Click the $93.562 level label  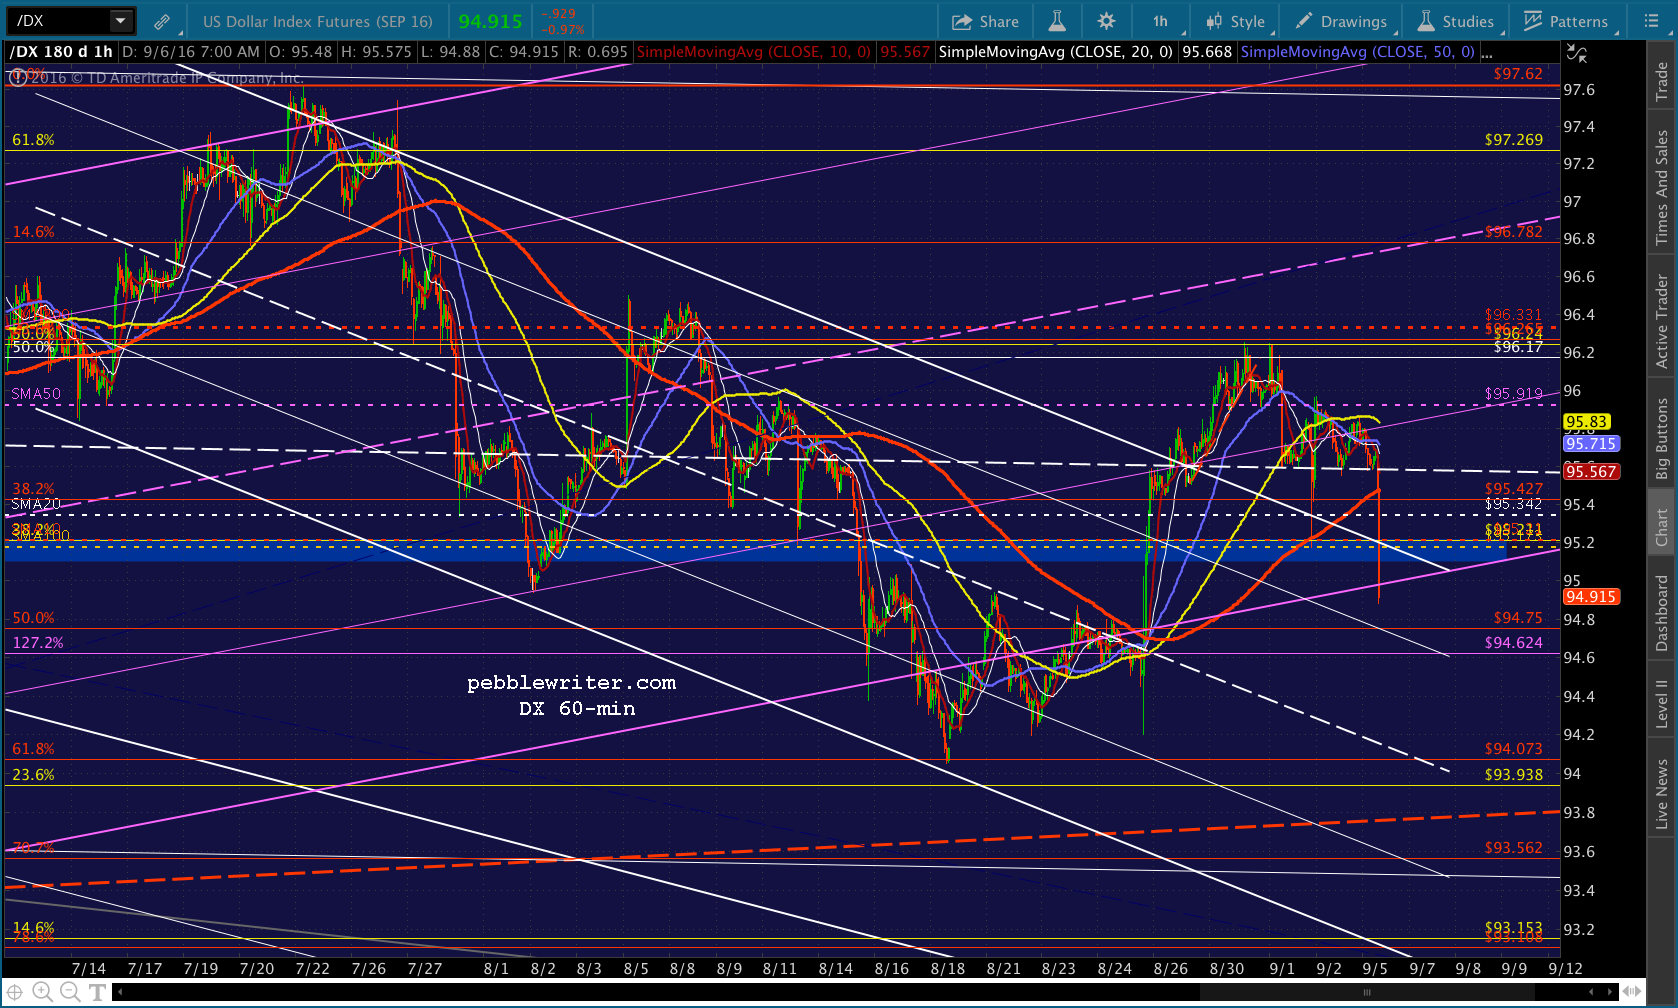pyautogui.click(x=1514, y=848)
